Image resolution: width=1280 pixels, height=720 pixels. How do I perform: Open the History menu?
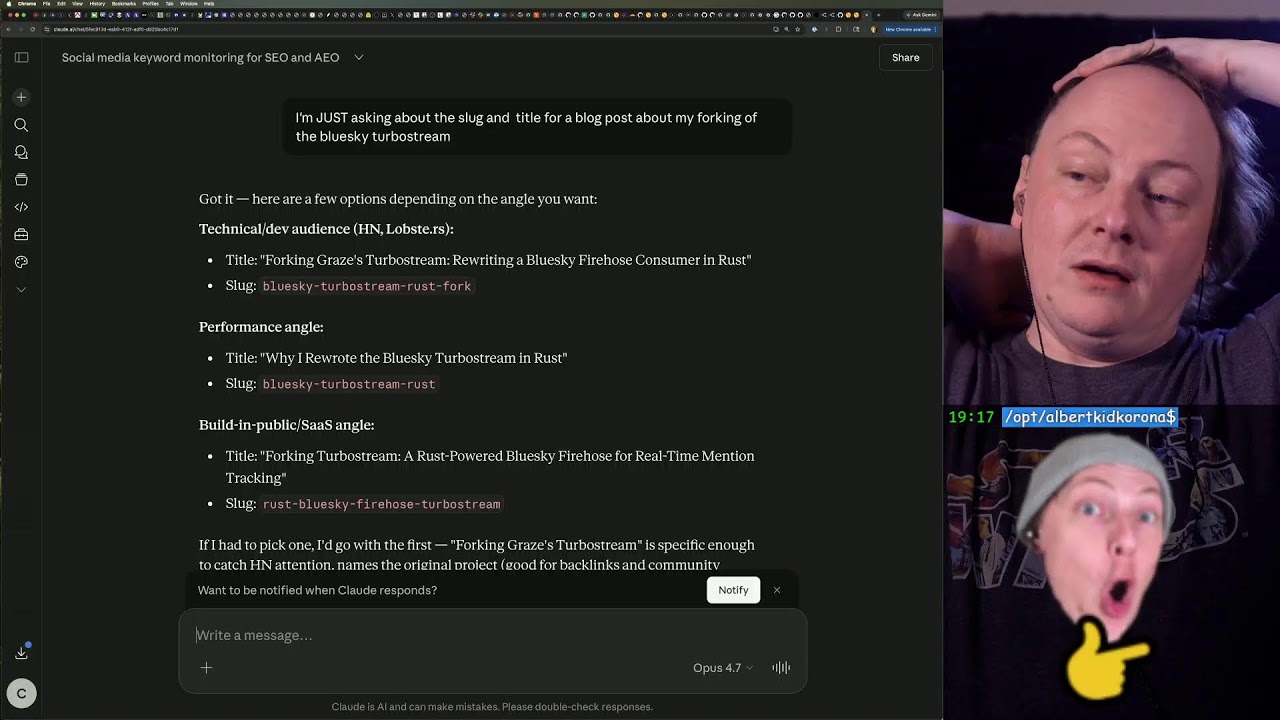[97, 4]
